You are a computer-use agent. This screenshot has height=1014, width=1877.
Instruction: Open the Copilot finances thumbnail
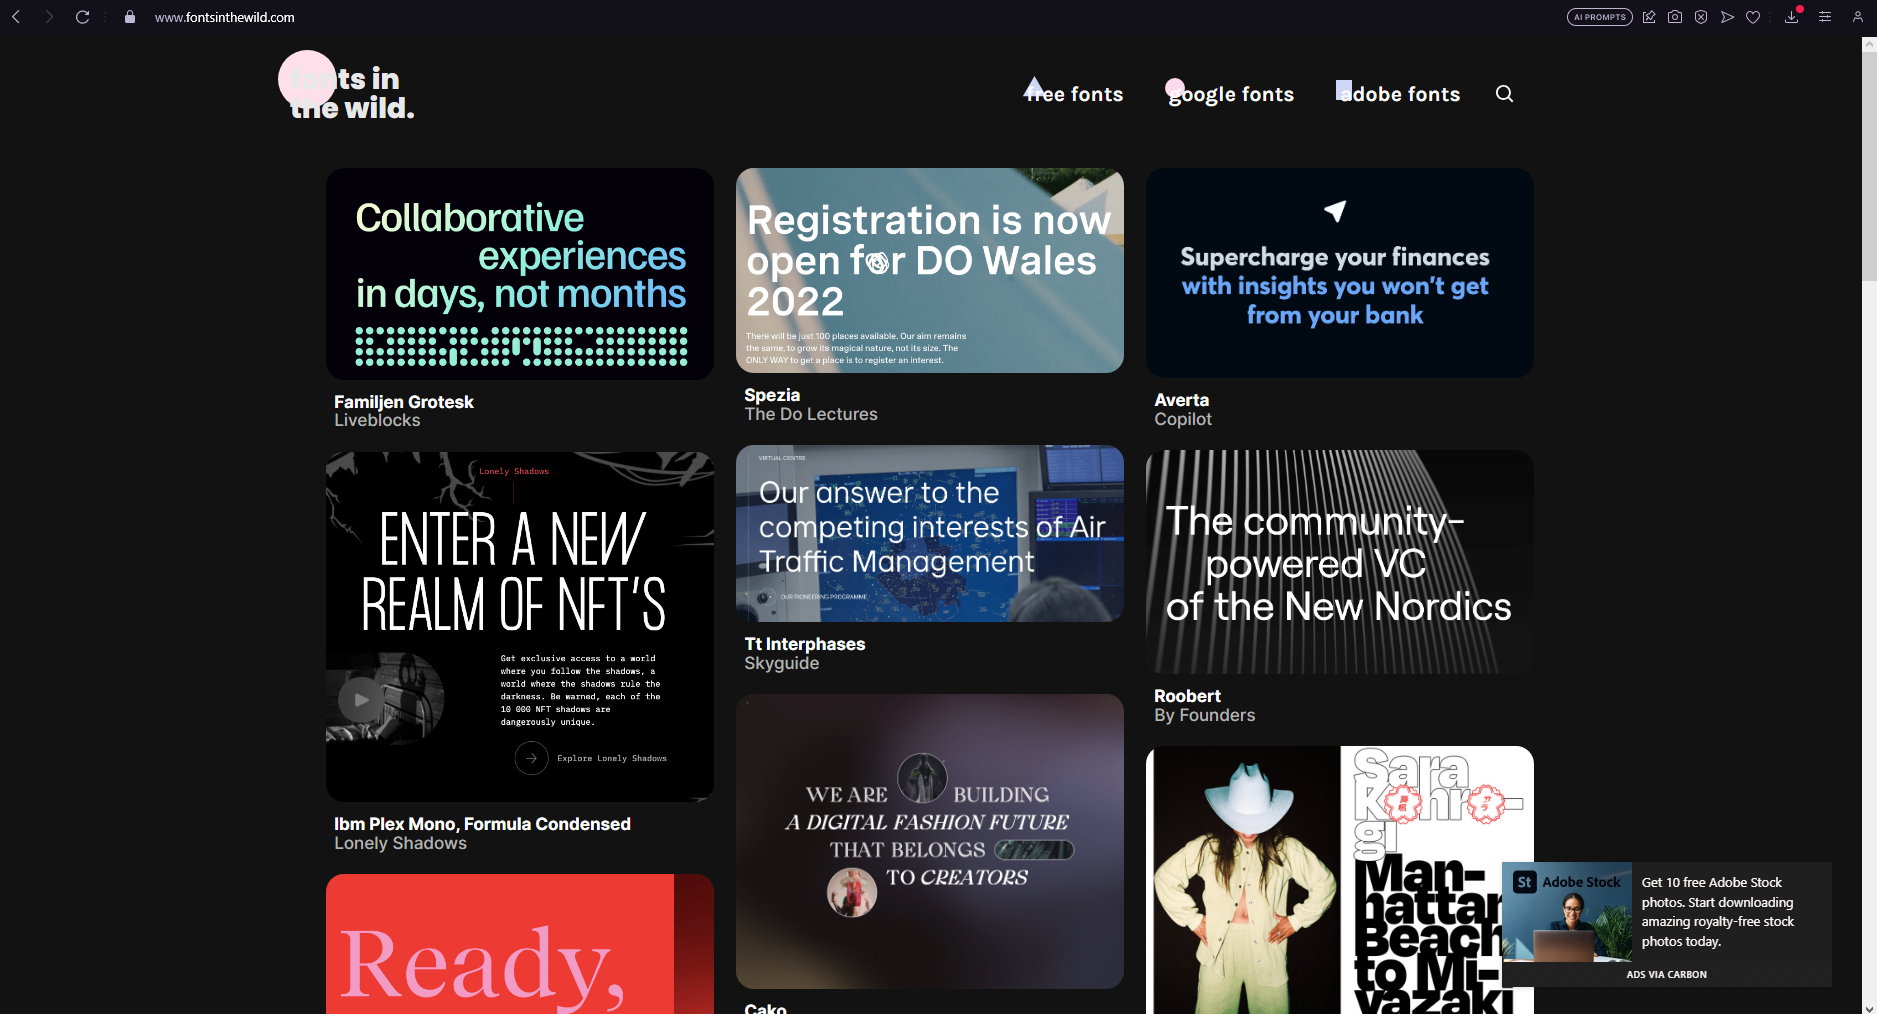pyautogui.click(x=1340, y=273)
